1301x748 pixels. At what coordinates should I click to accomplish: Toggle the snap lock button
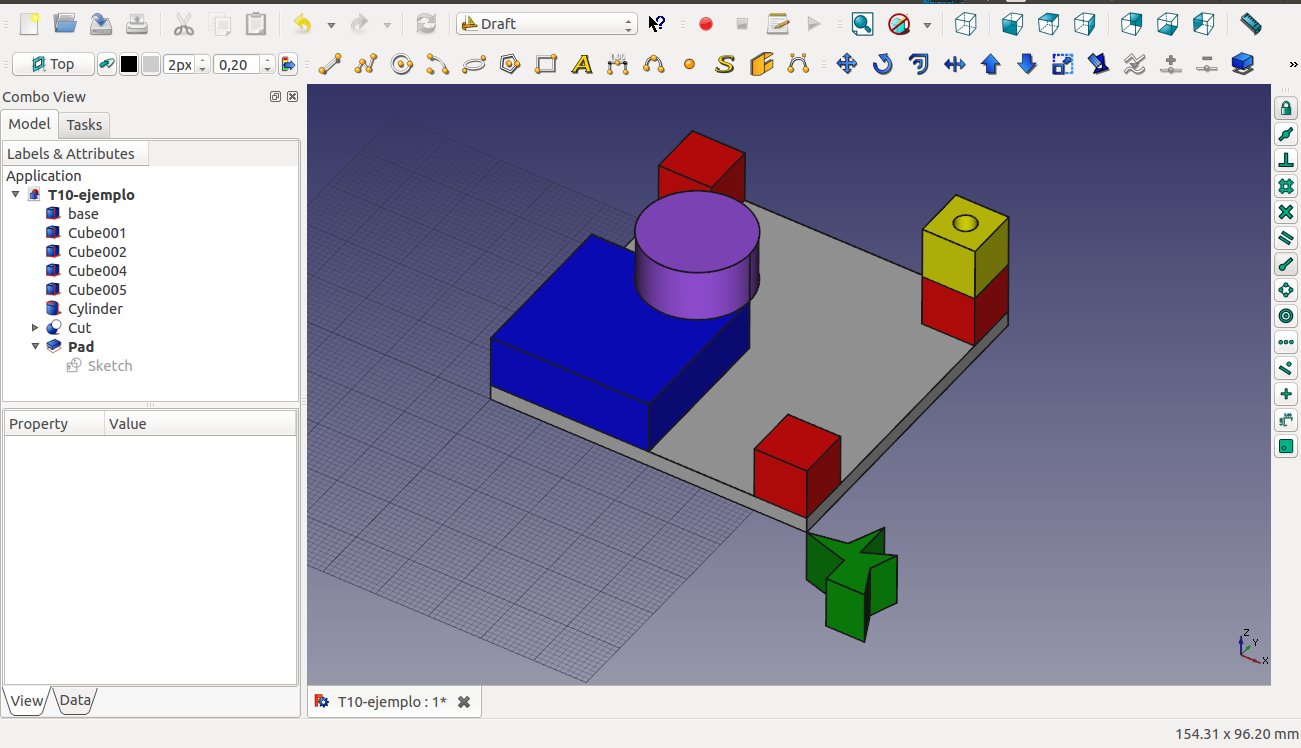[x=1286, y=109]
